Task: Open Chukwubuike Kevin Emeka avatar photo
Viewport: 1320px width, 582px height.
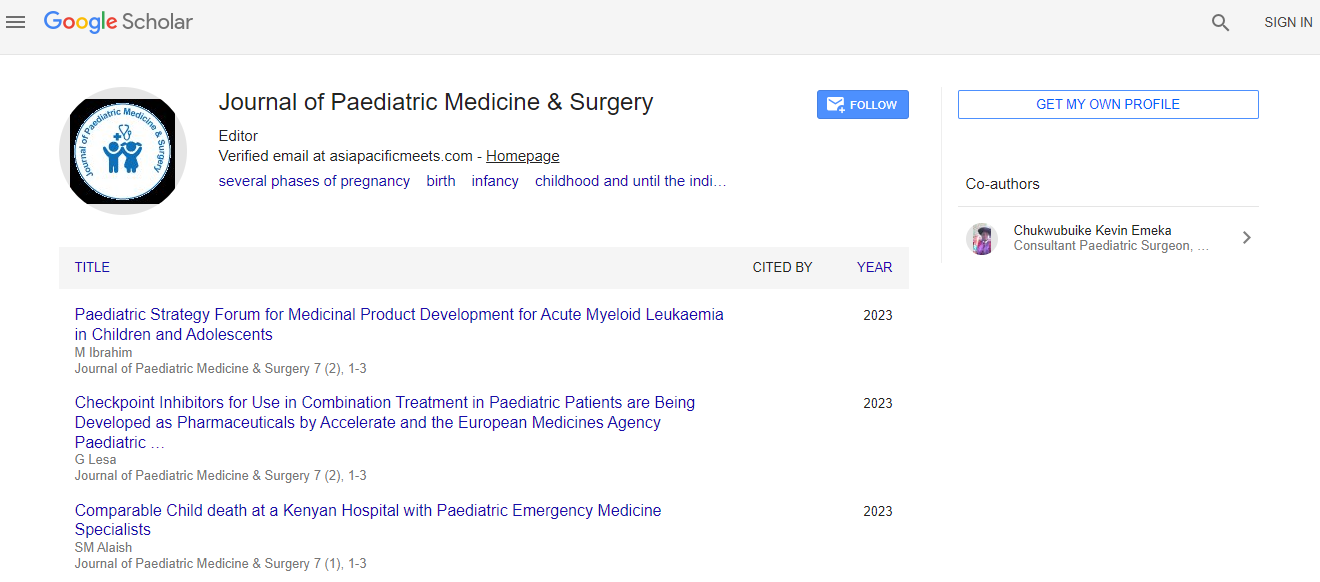Action: [982, 238]
